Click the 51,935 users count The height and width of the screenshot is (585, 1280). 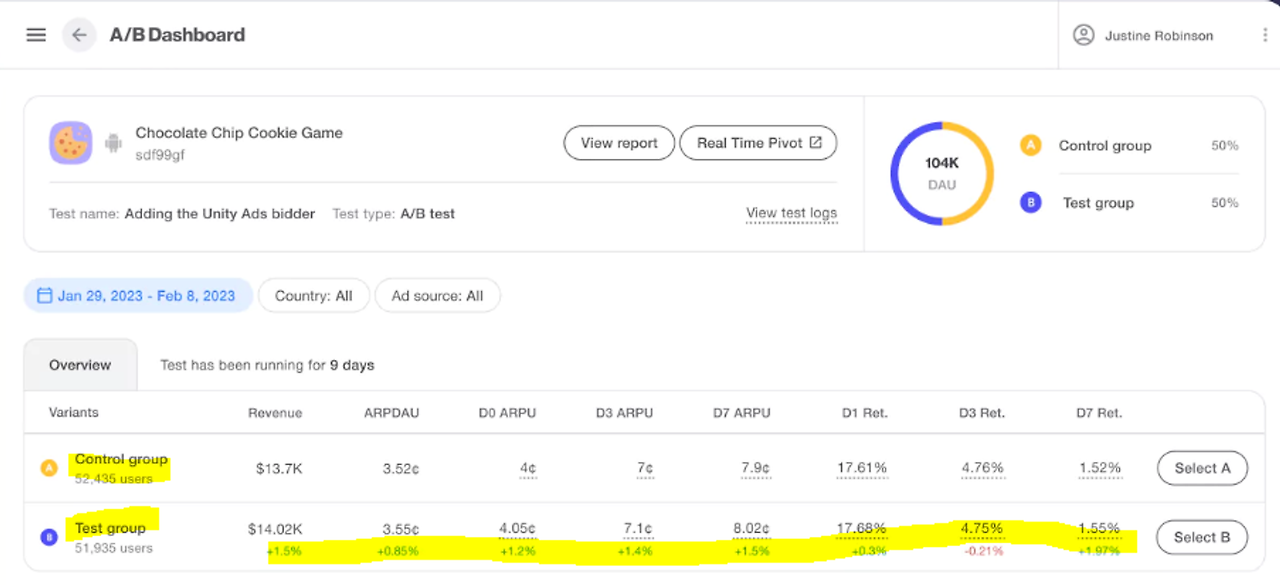114,547
